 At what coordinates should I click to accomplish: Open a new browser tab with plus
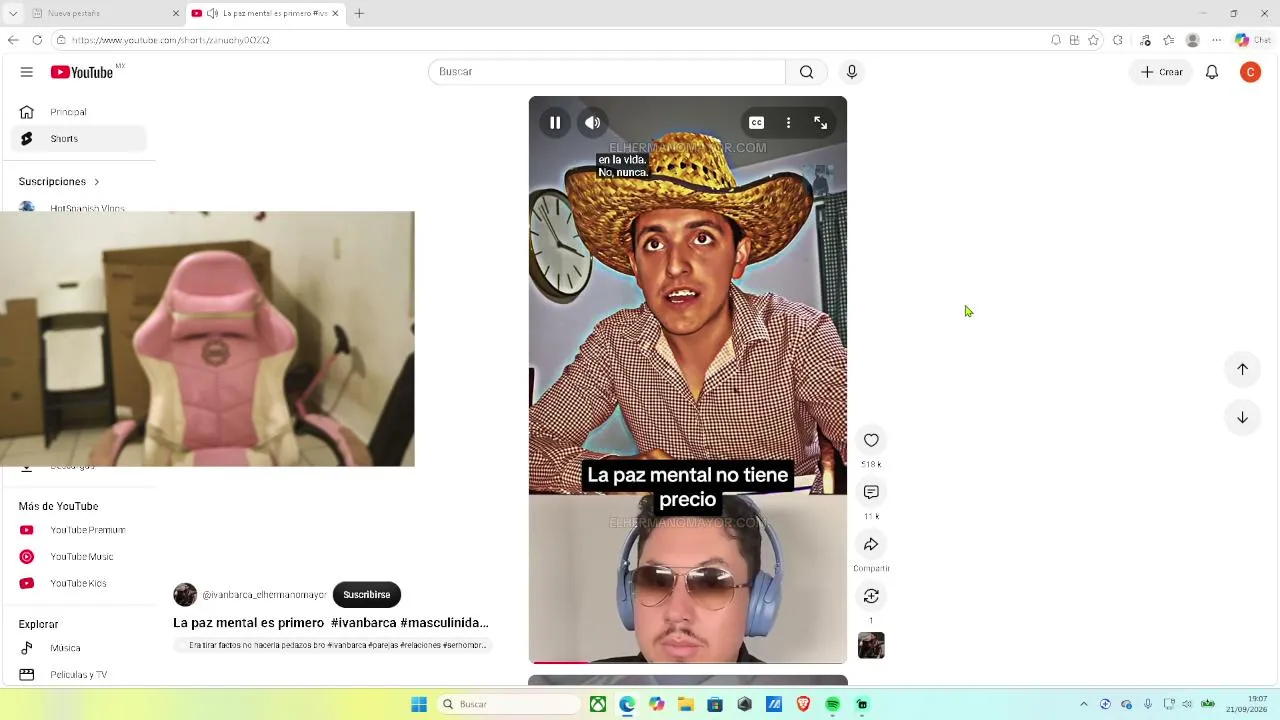click(x=359, y=13)
